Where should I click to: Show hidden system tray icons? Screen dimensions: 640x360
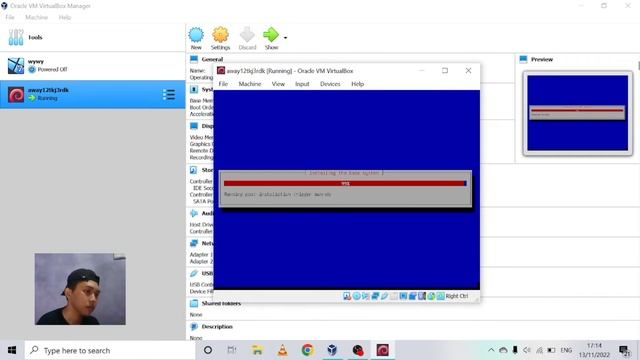coord(491,350)
